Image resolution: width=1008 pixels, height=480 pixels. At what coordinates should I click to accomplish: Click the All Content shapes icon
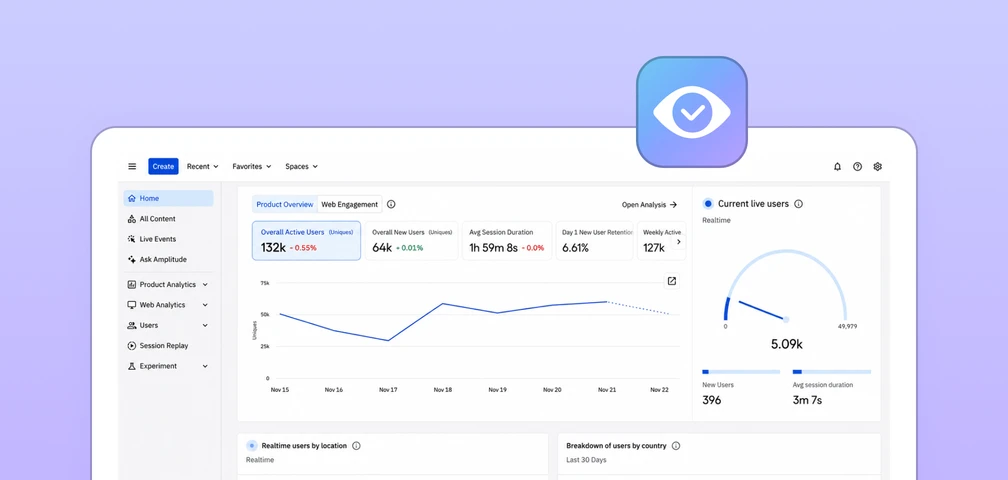(132, 219)
